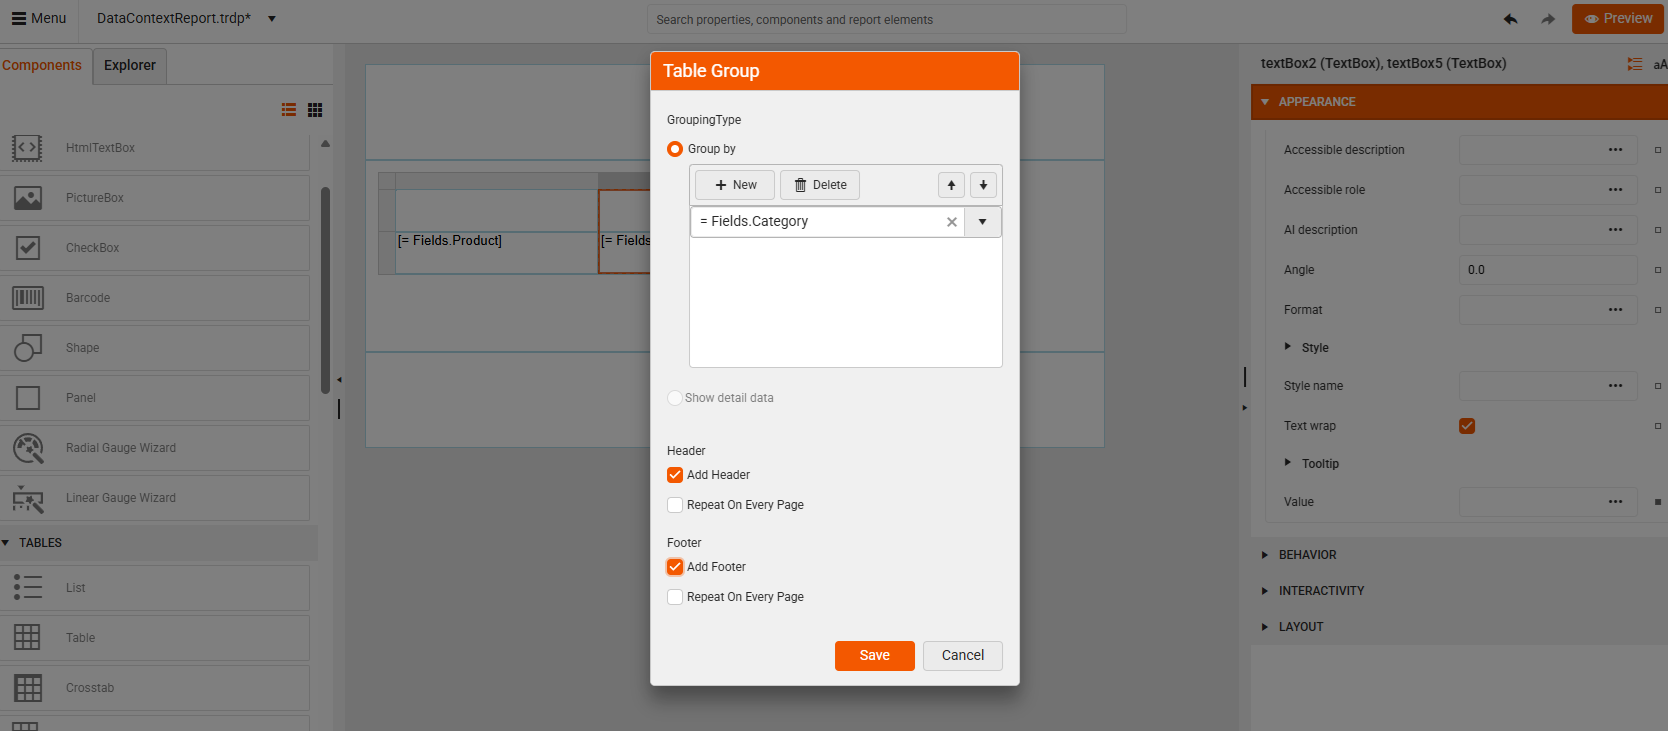Switch components to grid view
1668x731 pixels.
tap(315, 110)
